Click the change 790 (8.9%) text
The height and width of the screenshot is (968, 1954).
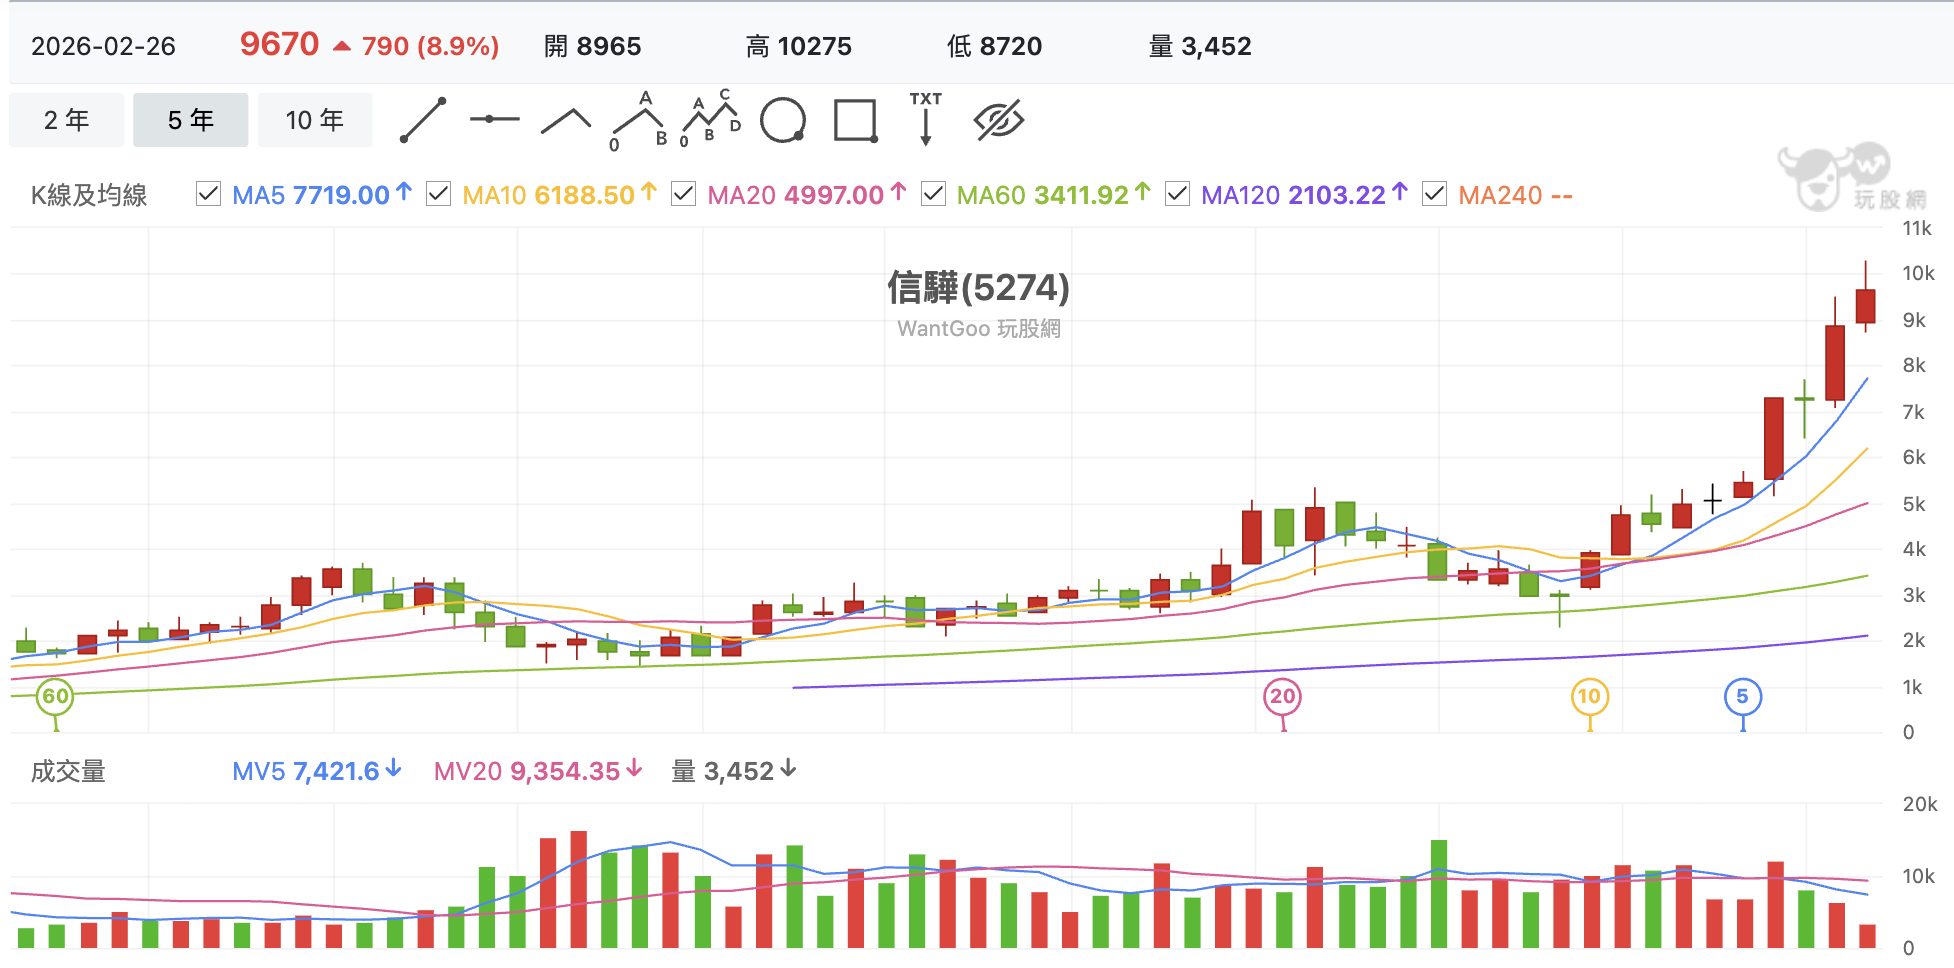click(x=430, y=46)
